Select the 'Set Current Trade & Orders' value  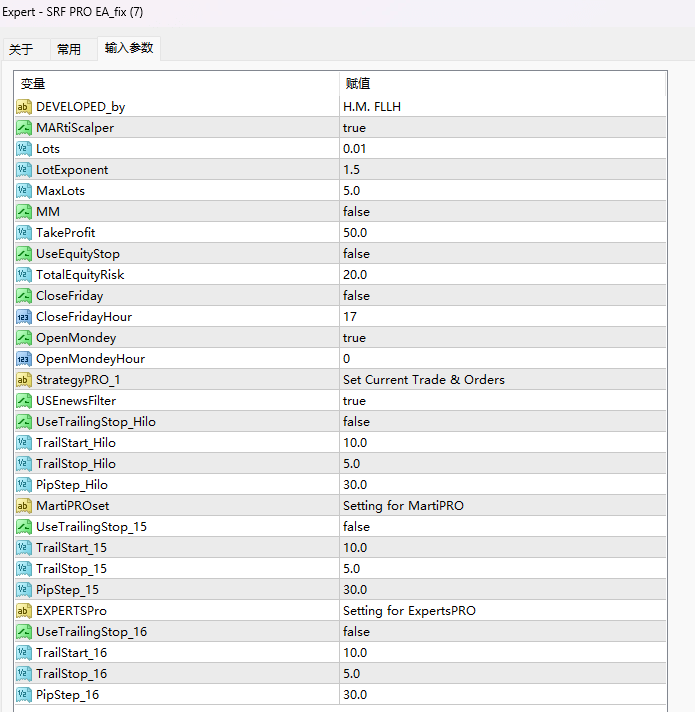click(503, 380)
